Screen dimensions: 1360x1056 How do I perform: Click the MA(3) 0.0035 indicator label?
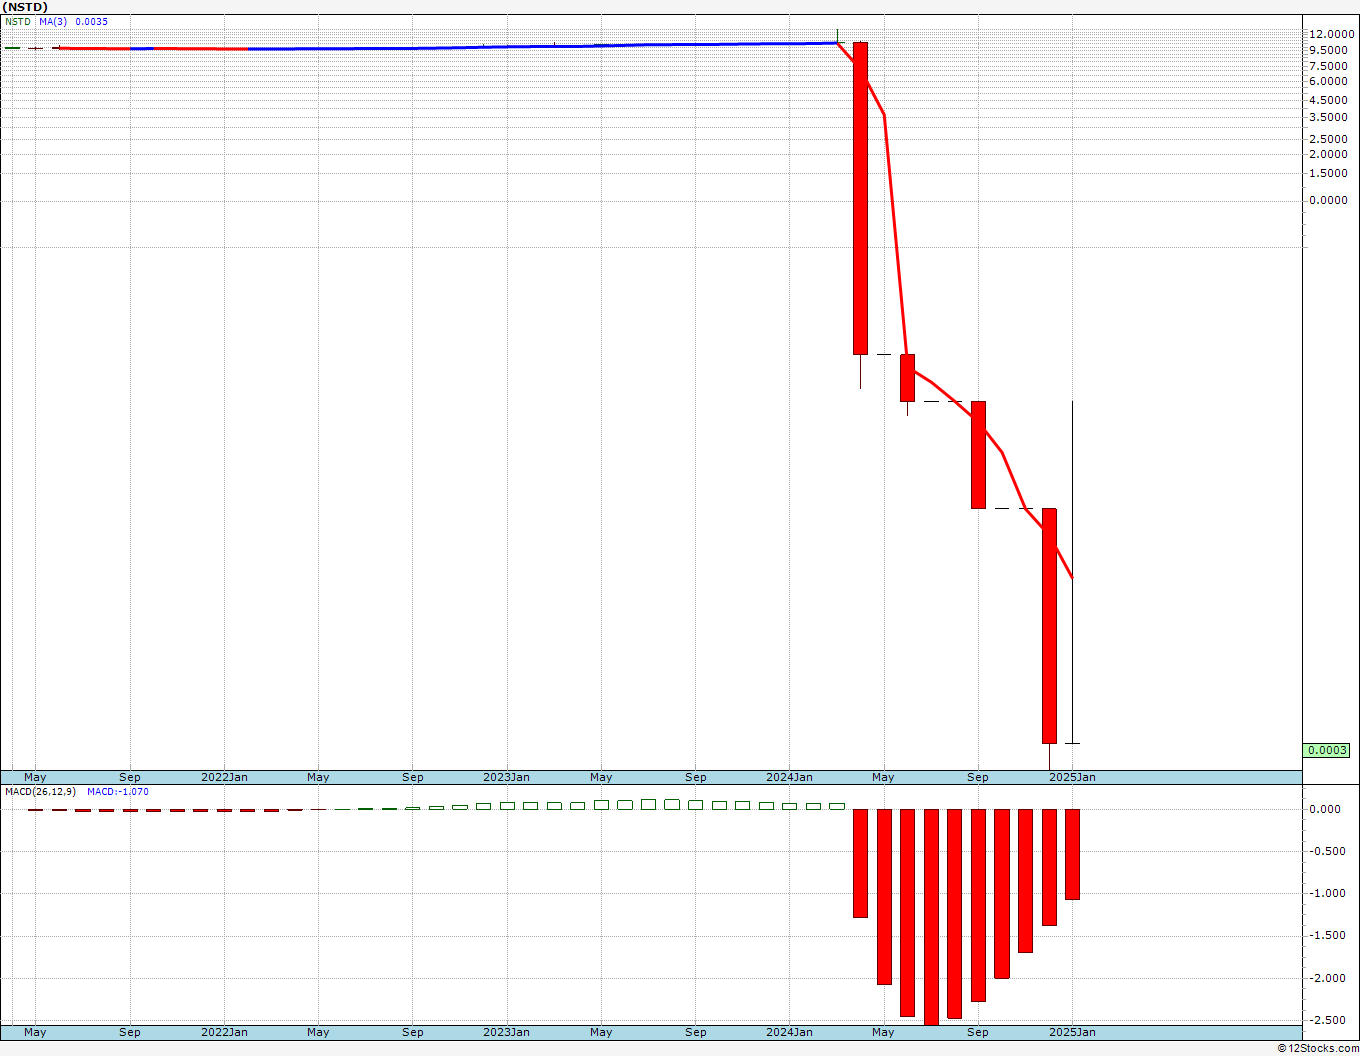[x=74, y=21]
